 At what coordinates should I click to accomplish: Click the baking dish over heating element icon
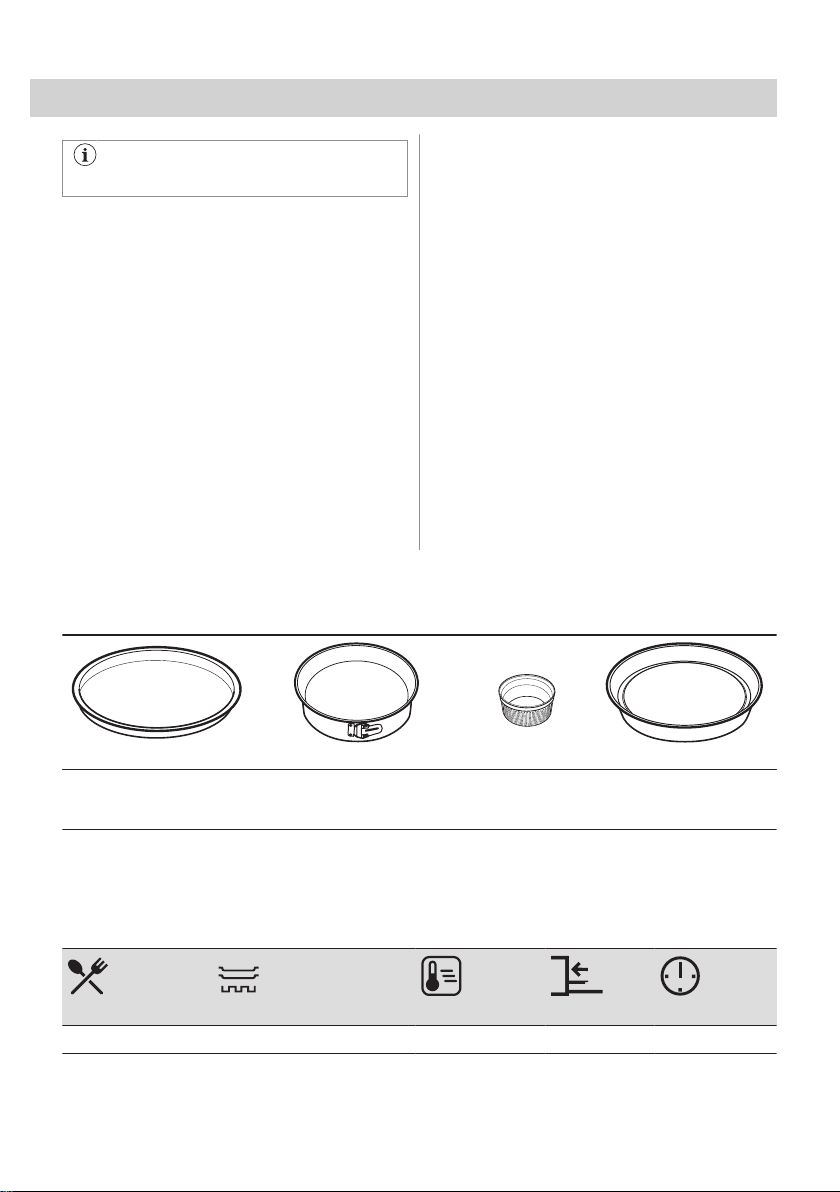pos(239,981)
